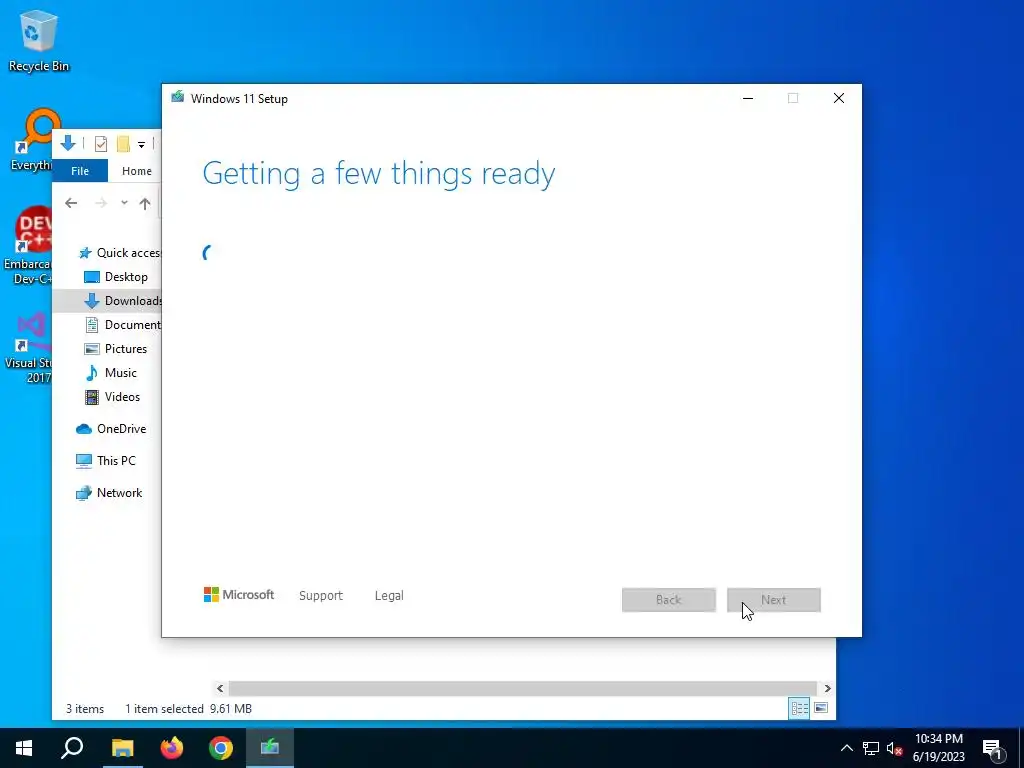Screen dimensions: 1024x768
Task: Select Videos in the navigation pane
Action: (112, 397)
